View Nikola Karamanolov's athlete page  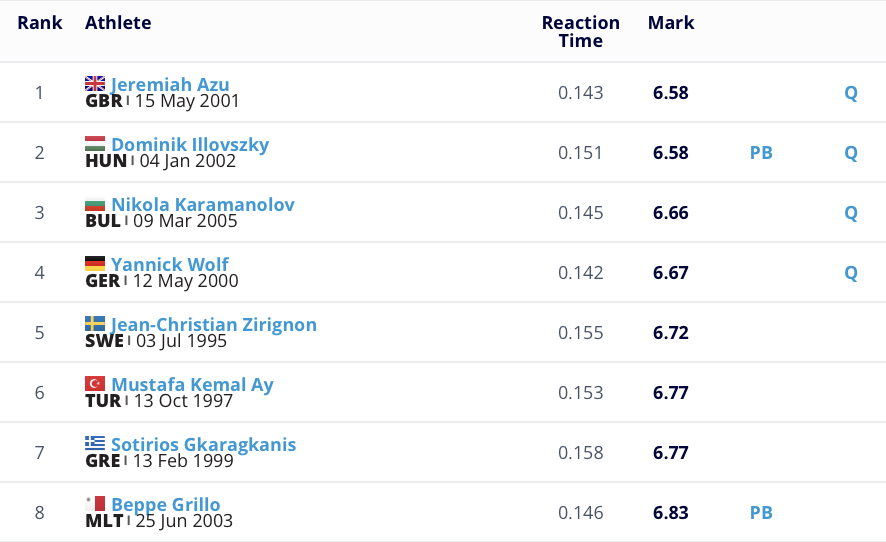click(x=203, y=205)
